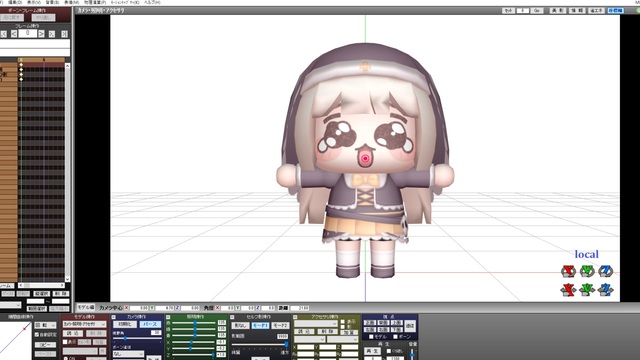Toggle the ボーン checkbox in the view panel

click(395, 337)
